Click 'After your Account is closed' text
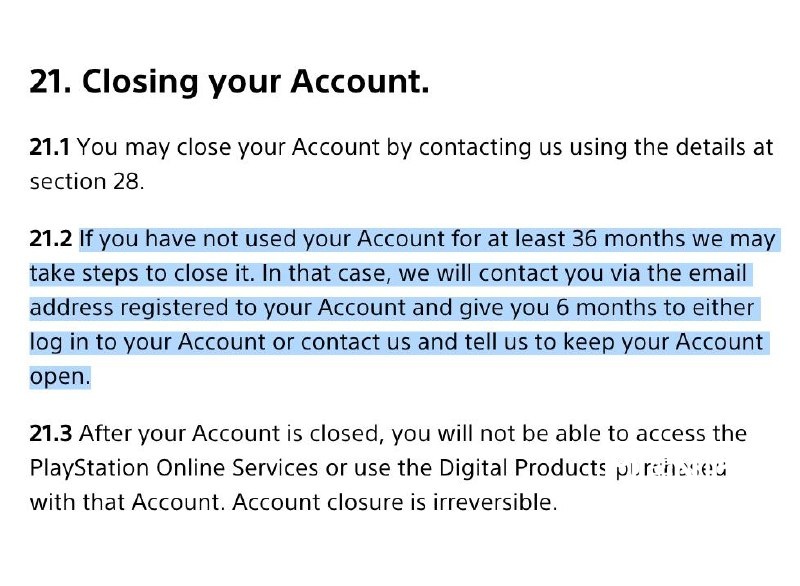This screenshot has height=586, width=800. [x=231, y=434]
